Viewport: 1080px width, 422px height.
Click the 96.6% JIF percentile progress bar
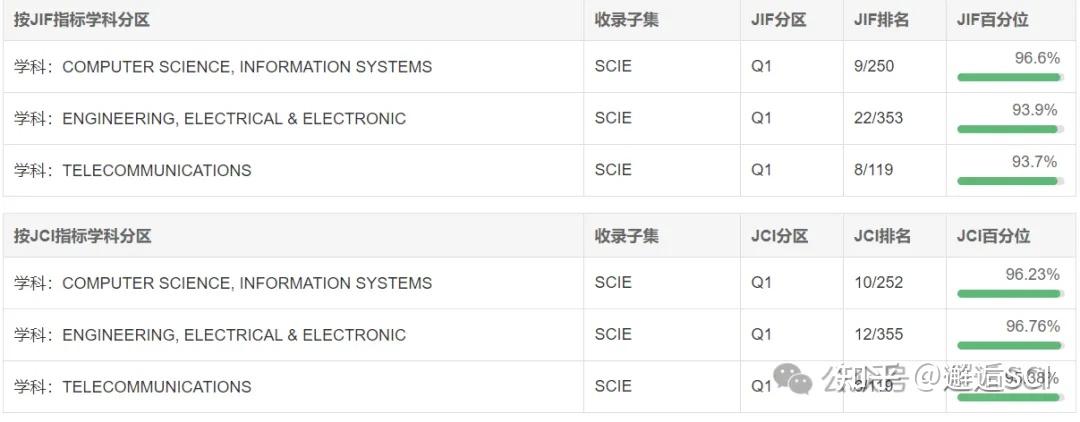(1008, 77)
